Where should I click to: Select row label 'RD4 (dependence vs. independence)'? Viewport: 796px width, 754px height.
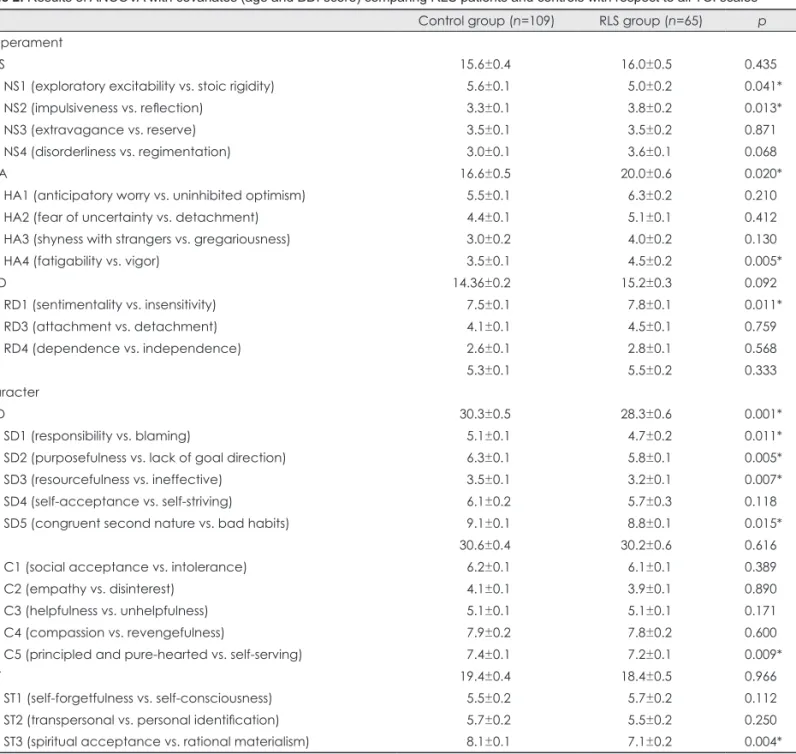(x=122, y=348)
